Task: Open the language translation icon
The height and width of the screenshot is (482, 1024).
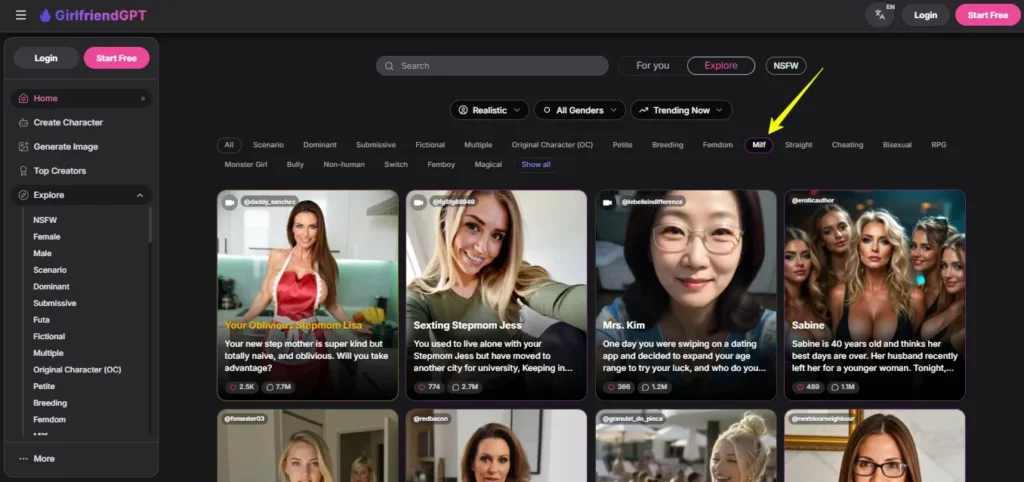Action: click(880, 14)
